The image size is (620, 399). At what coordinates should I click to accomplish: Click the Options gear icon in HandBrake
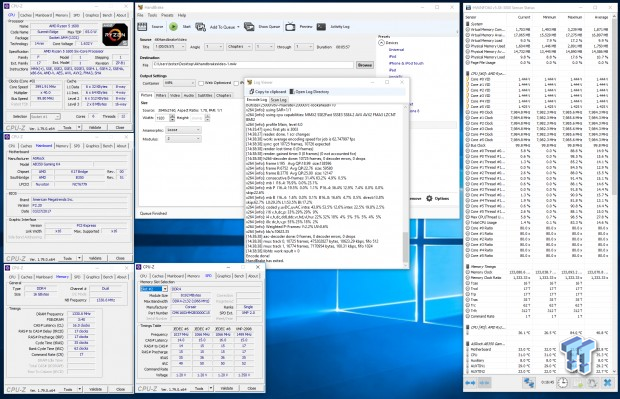click(429, 198)
